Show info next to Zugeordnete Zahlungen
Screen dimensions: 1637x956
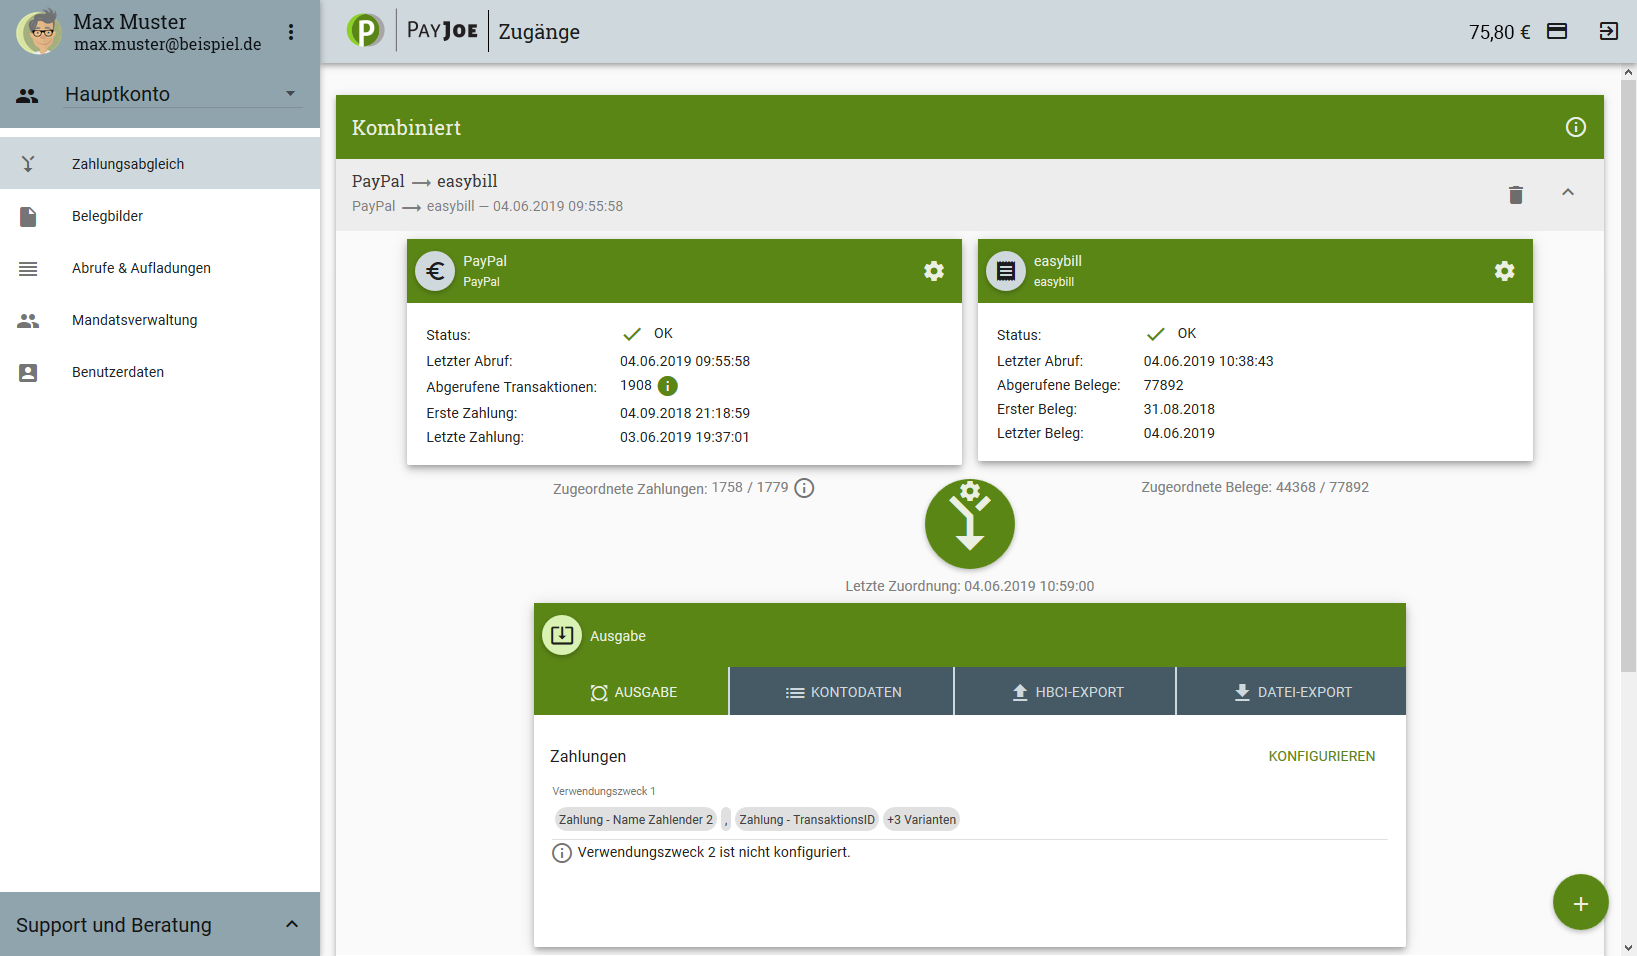tap(804, 488)
